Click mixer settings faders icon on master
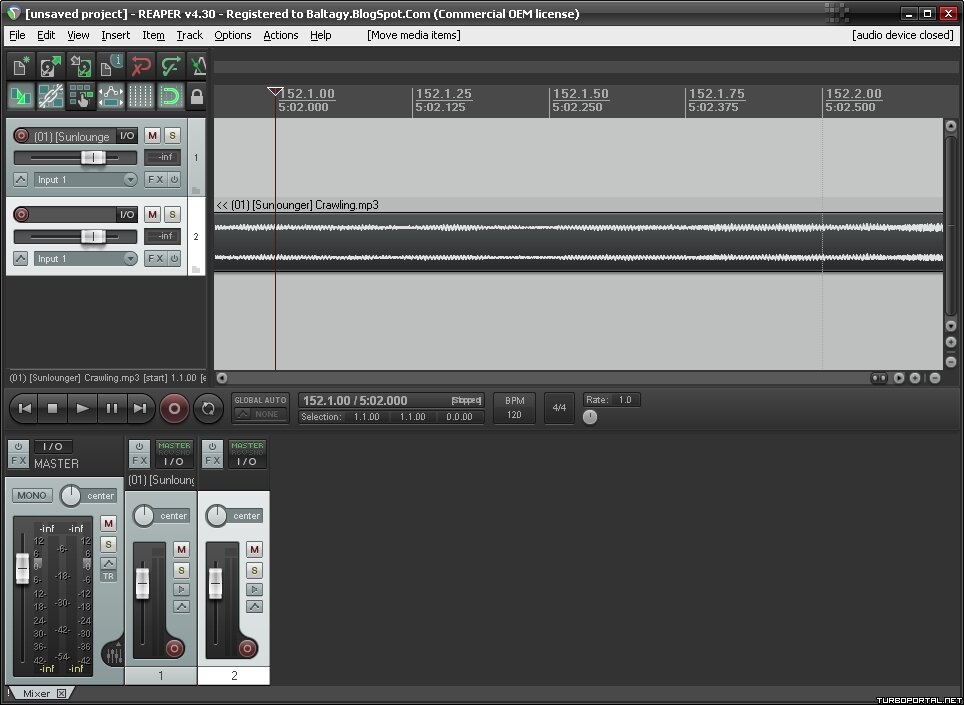Screen dimensions: 964x705 pyautogui.click(x=114, y=654)
